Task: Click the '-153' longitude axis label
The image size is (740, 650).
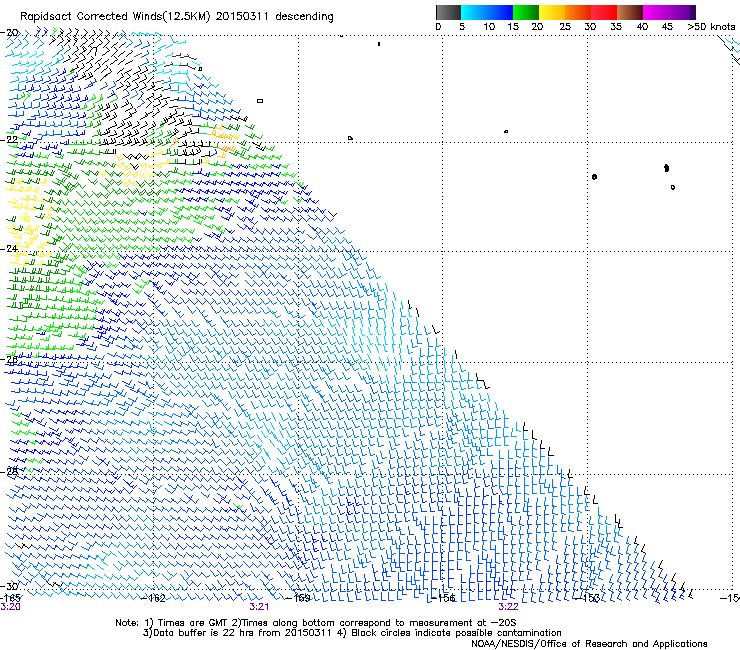Action: (x=587, y=598)
